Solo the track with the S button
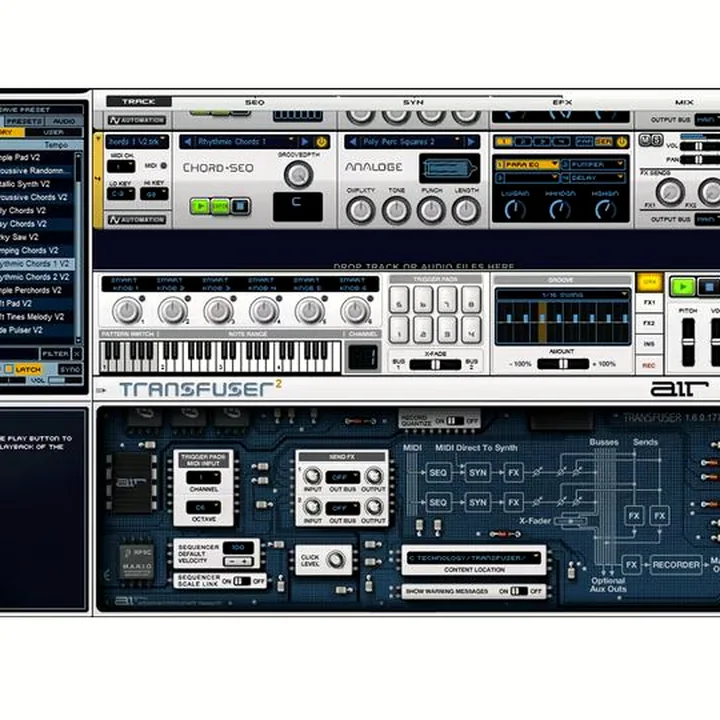Screen dimensions: 720x720 click(657, 140)
